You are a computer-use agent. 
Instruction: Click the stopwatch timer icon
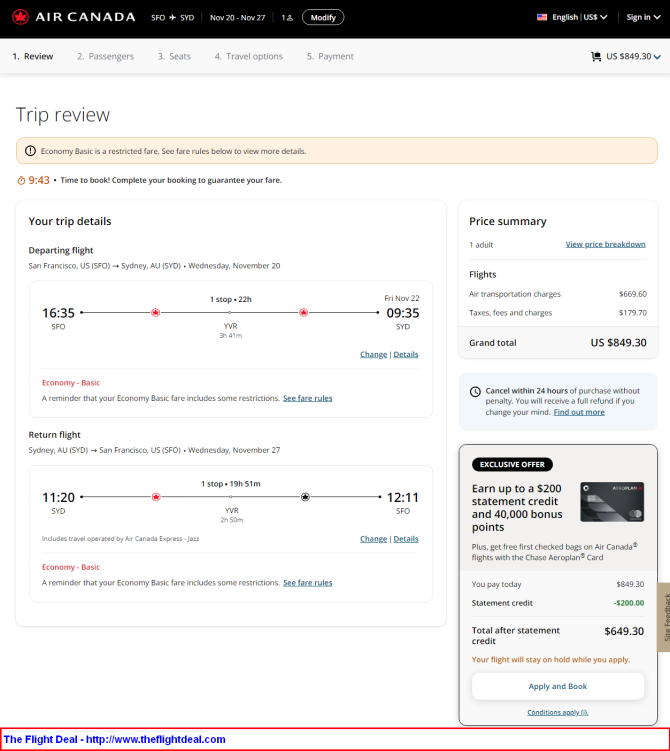click(21, 181)
